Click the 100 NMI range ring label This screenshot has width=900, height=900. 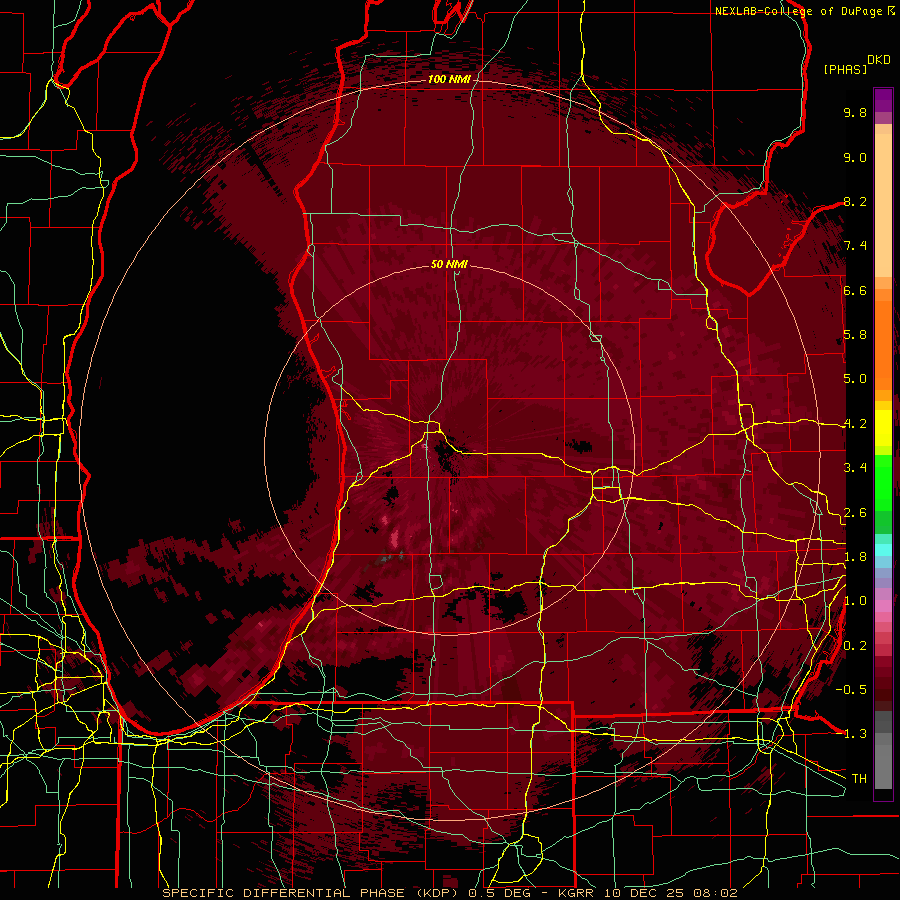pyautogui.click(x=449, y=79)
